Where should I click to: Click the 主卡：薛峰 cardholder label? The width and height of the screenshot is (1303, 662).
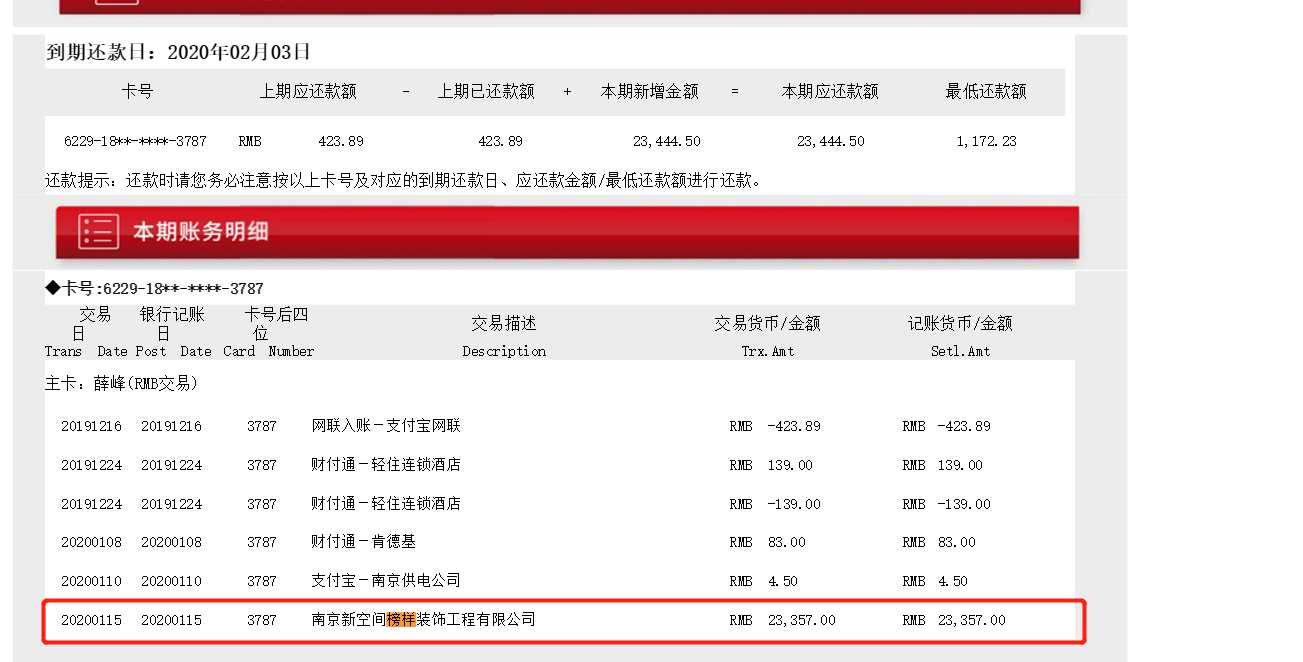[122, 383]
